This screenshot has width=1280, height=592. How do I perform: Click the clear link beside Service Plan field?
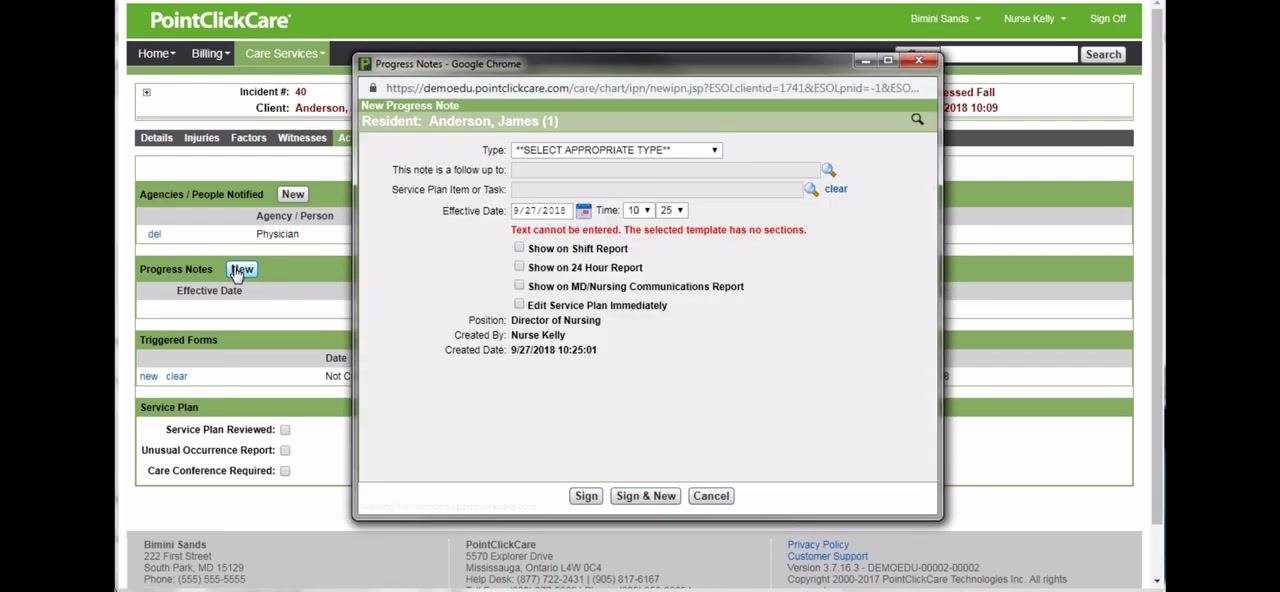click(836, 189)
